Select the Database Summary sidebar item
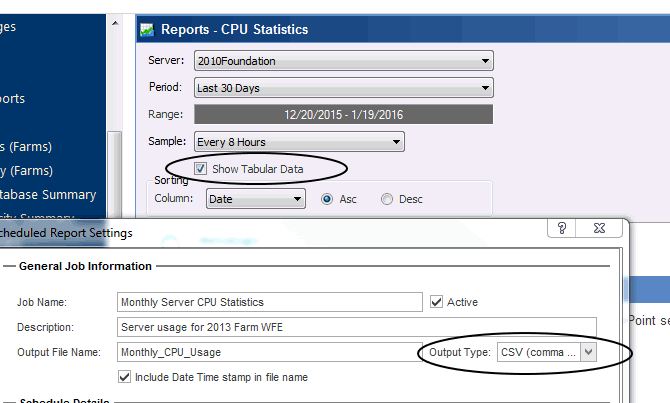Viewport: 670px width, 403px height. (49, 194)
